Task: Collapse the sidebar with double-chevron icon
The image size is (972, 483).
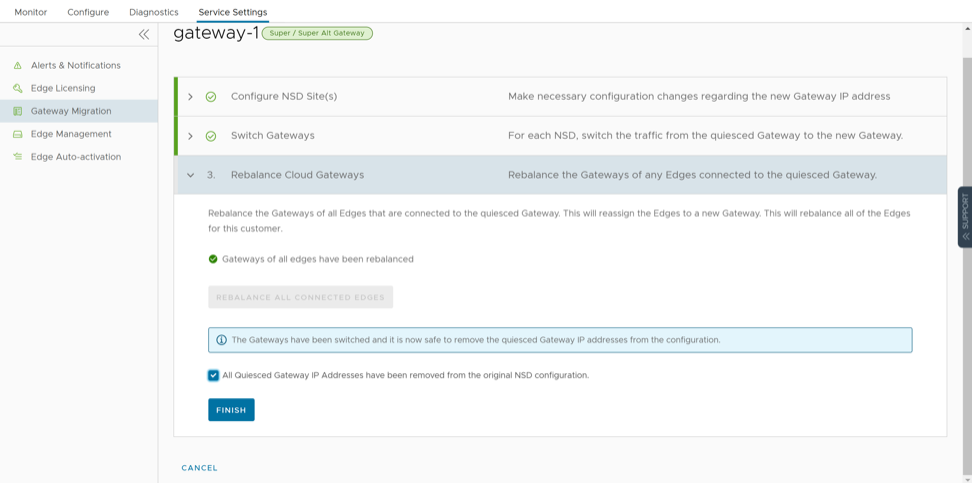Action: point(144,34)
